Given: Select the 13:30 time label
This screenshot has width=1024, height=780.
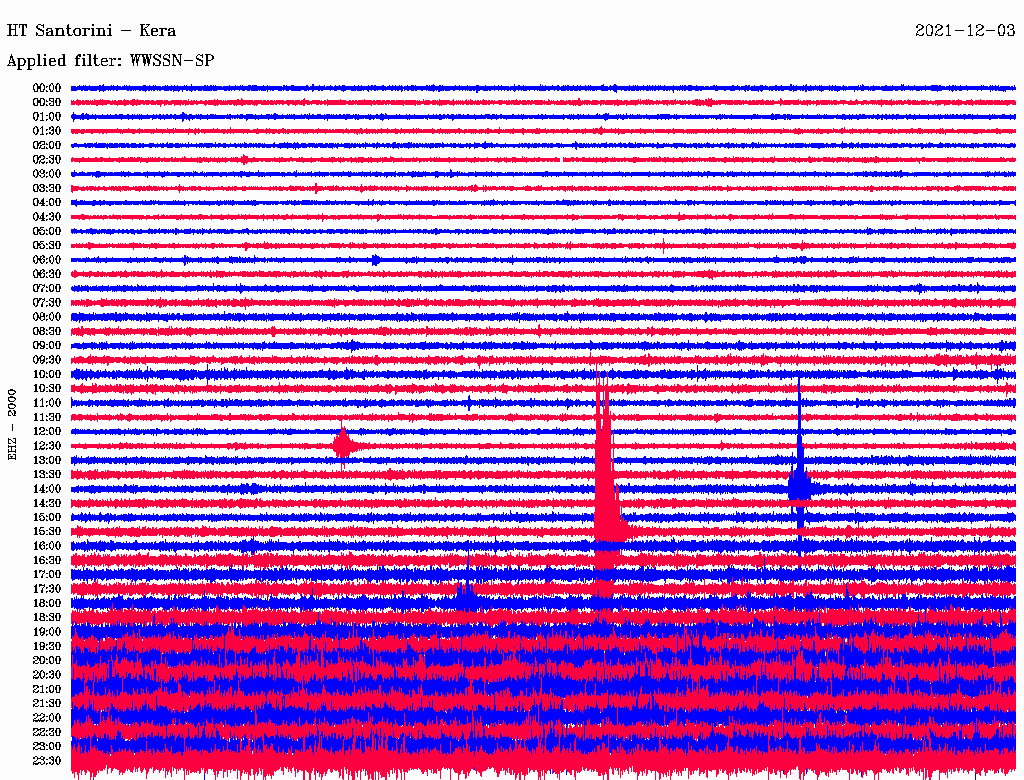Looking at the screenshot, I should (x=47, y=475).
